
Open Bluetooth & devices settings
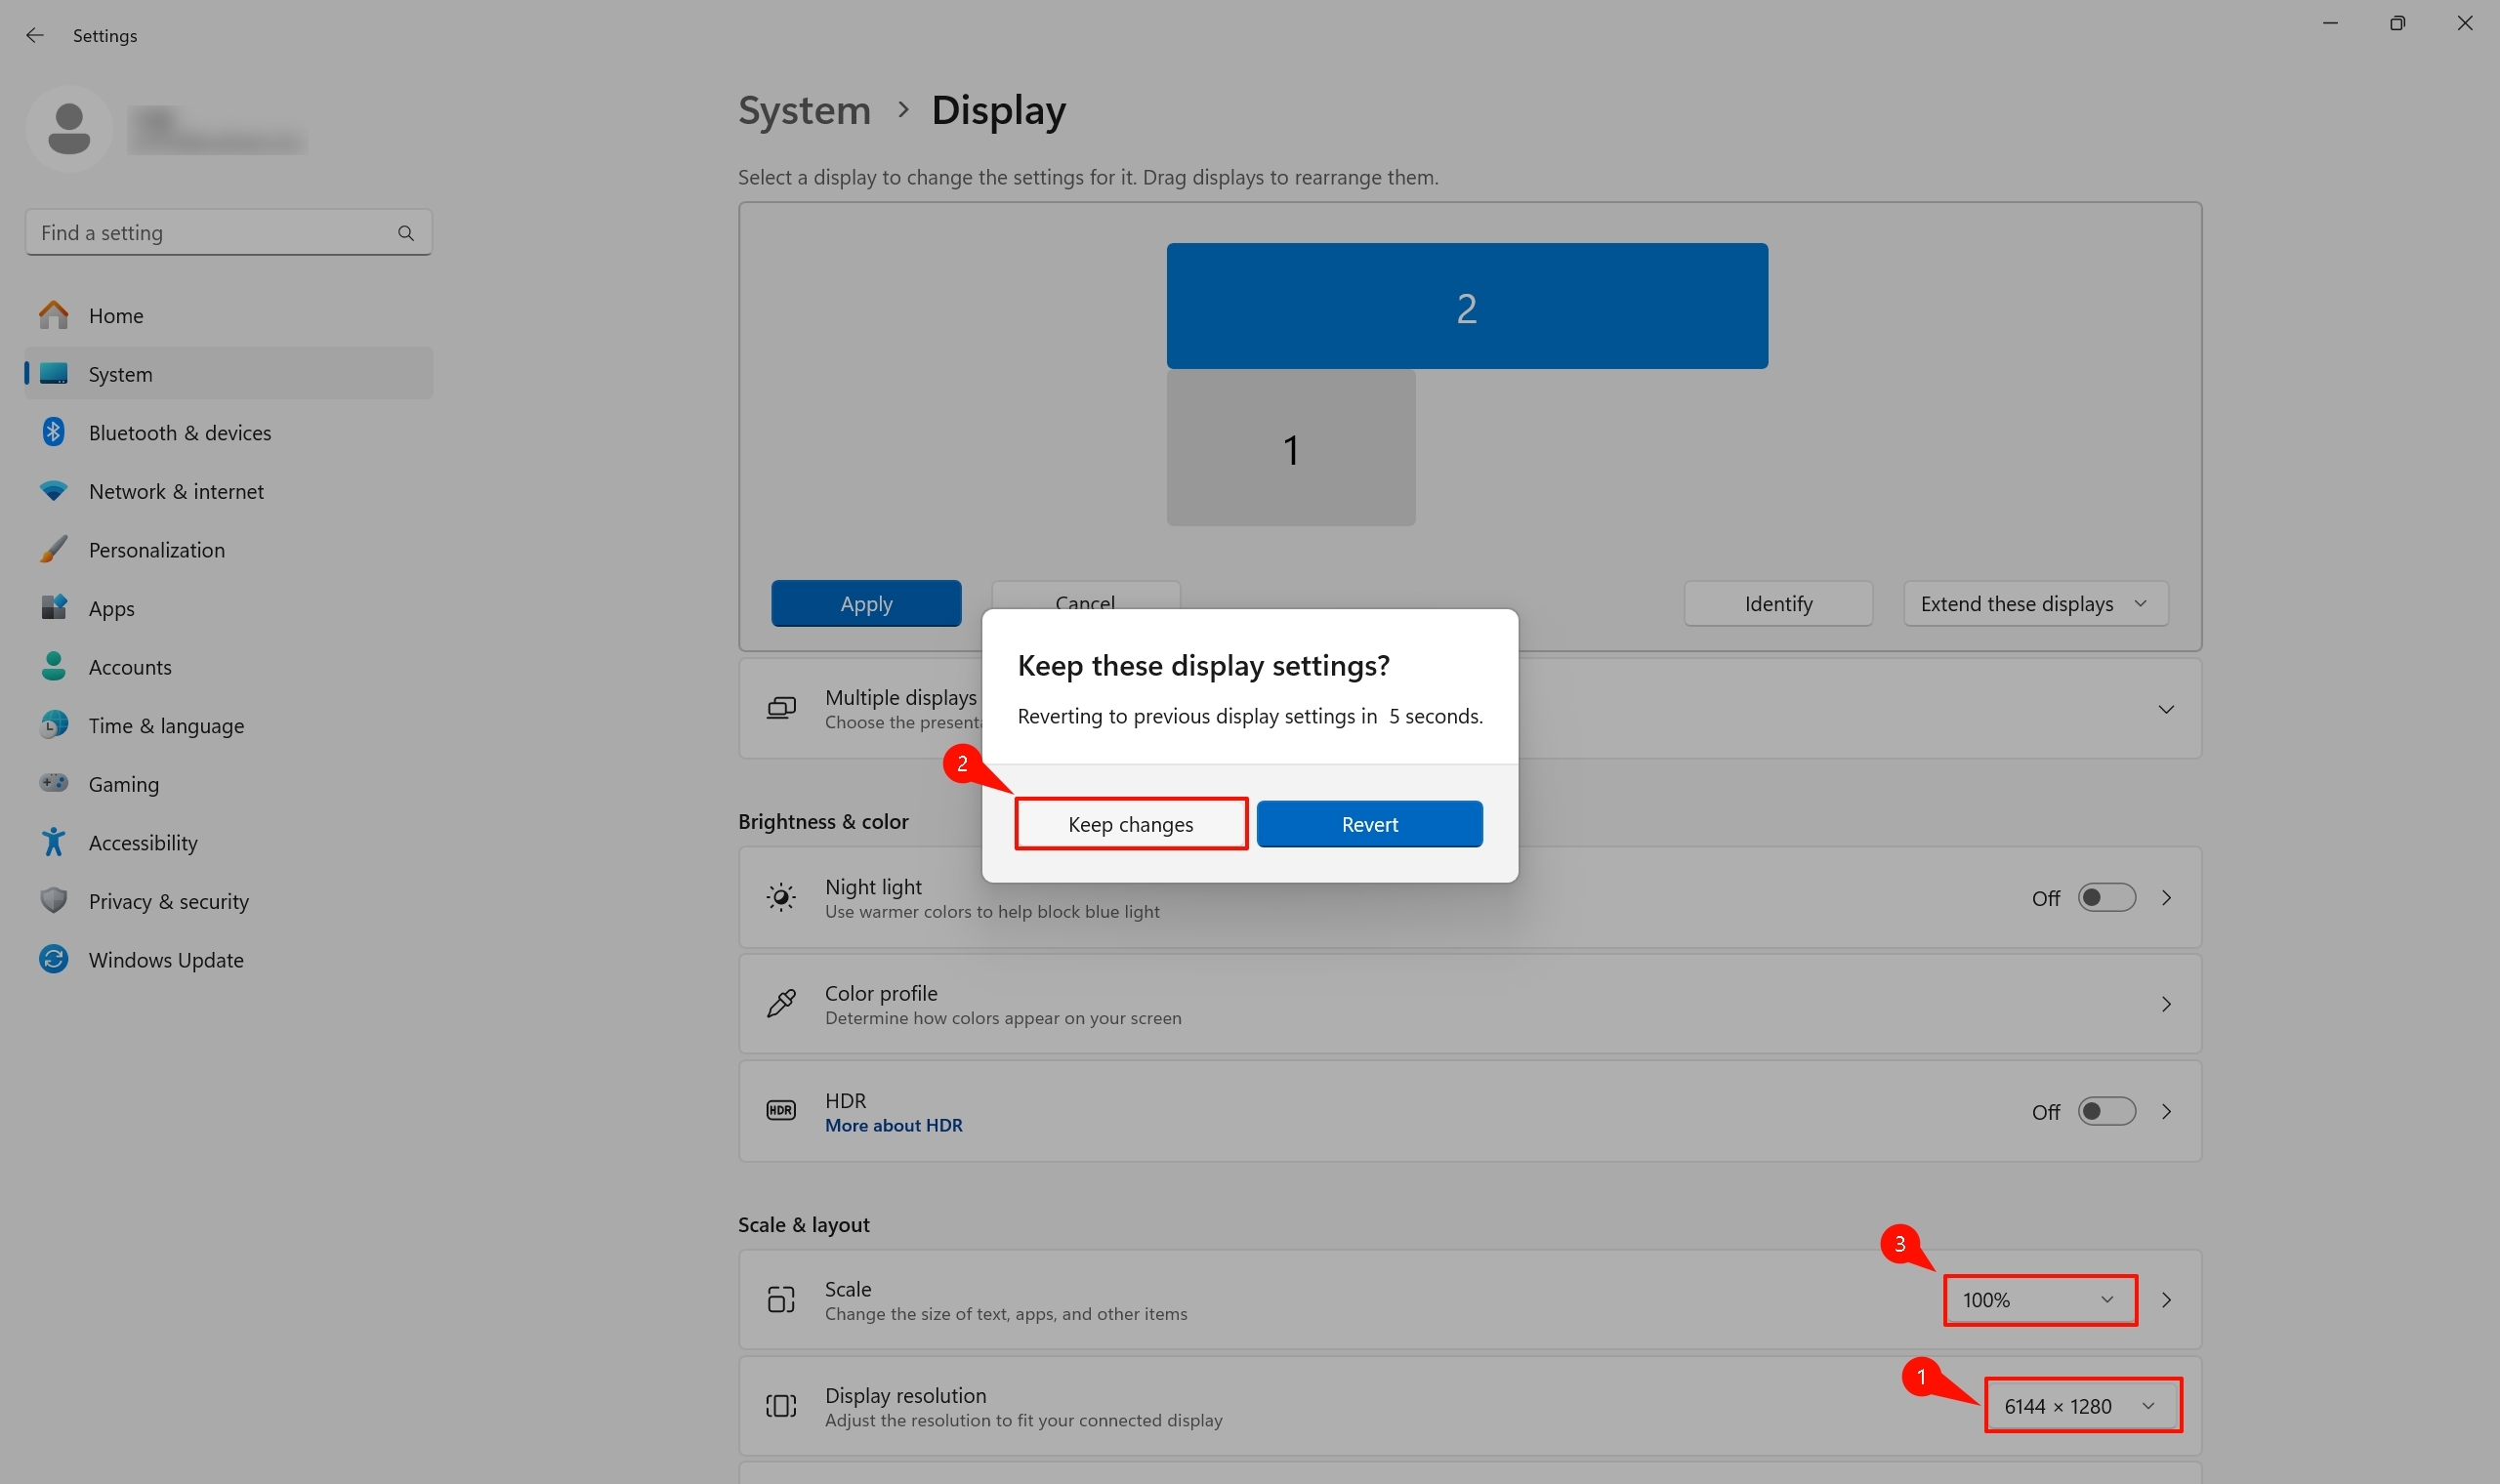pyautogui.click(x=179, y=433)
